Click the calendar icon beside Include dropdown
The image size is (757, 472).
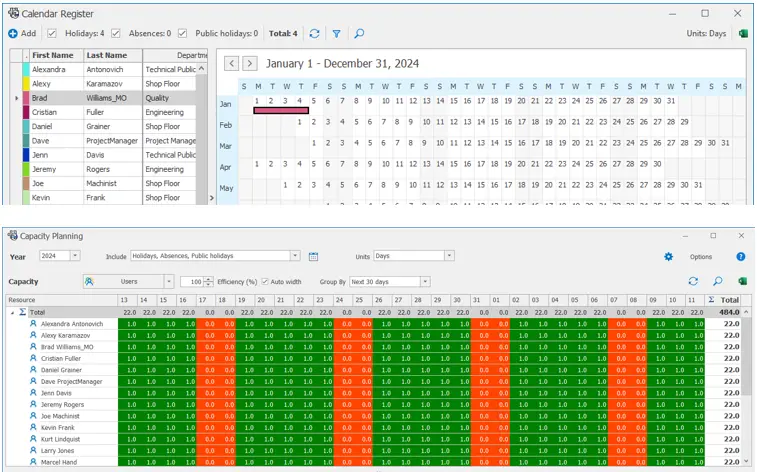[313, 256]
